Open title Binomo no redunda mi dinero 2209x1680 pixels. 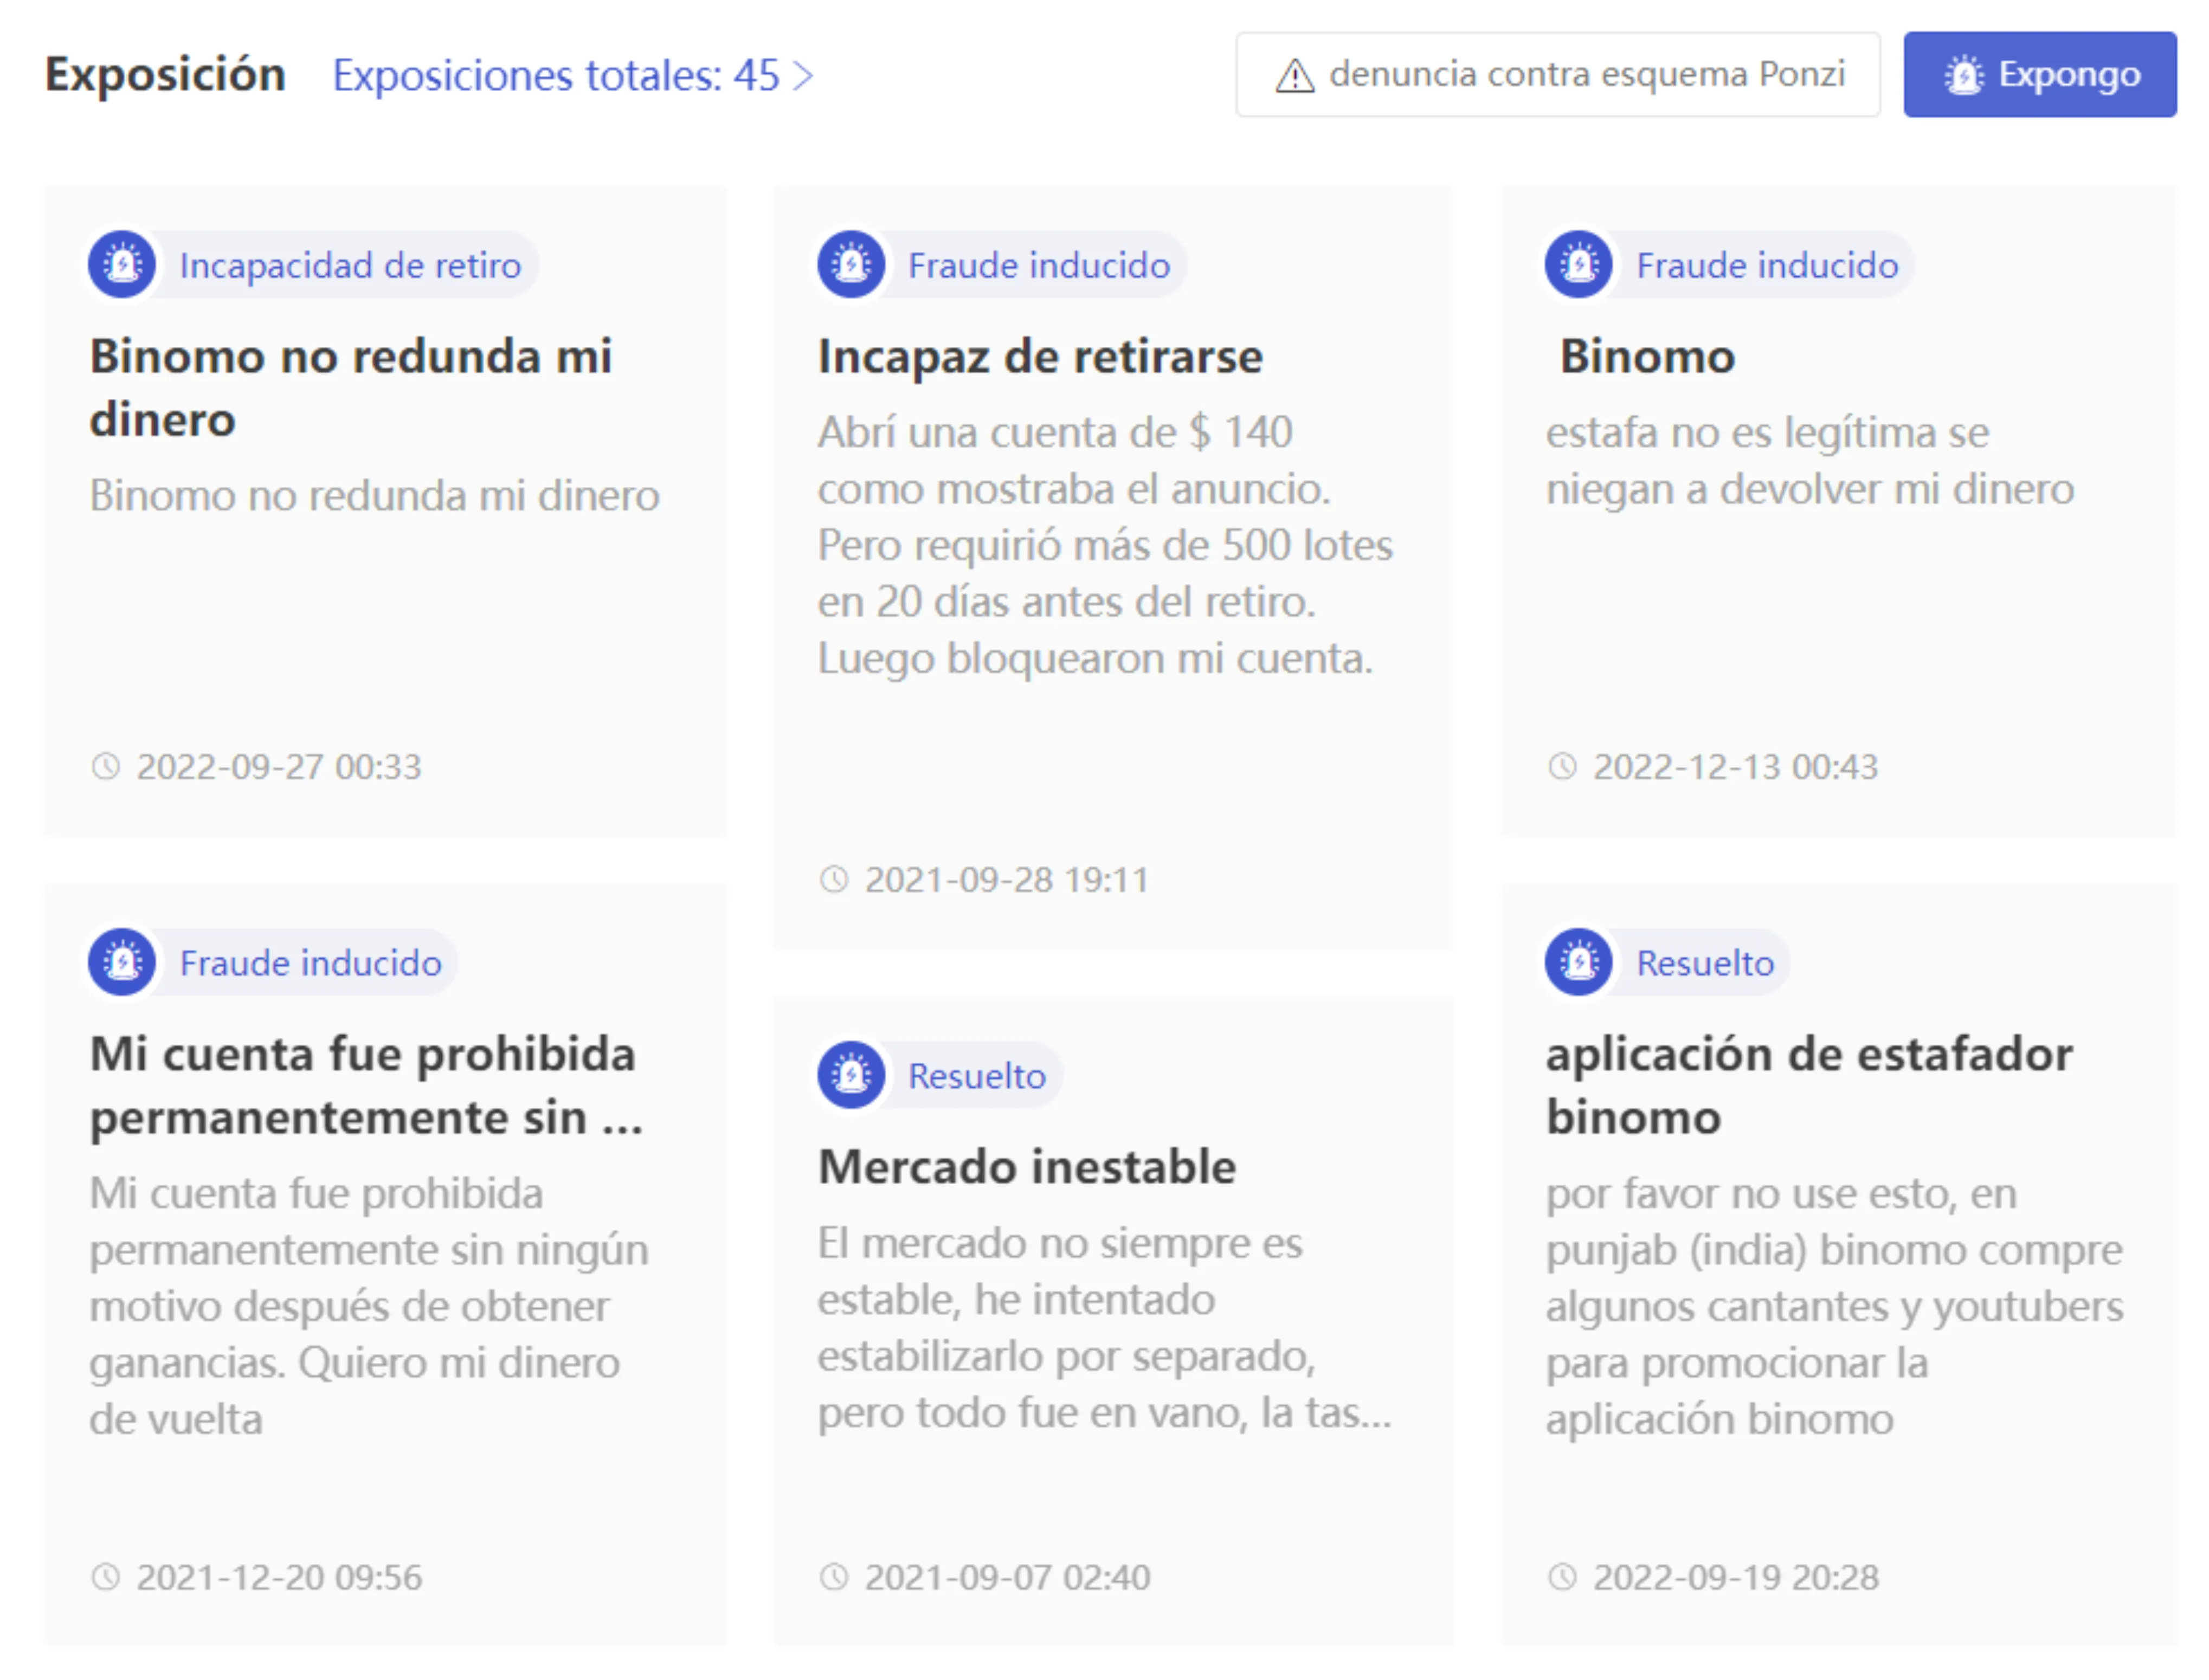(x=351, y=388)
